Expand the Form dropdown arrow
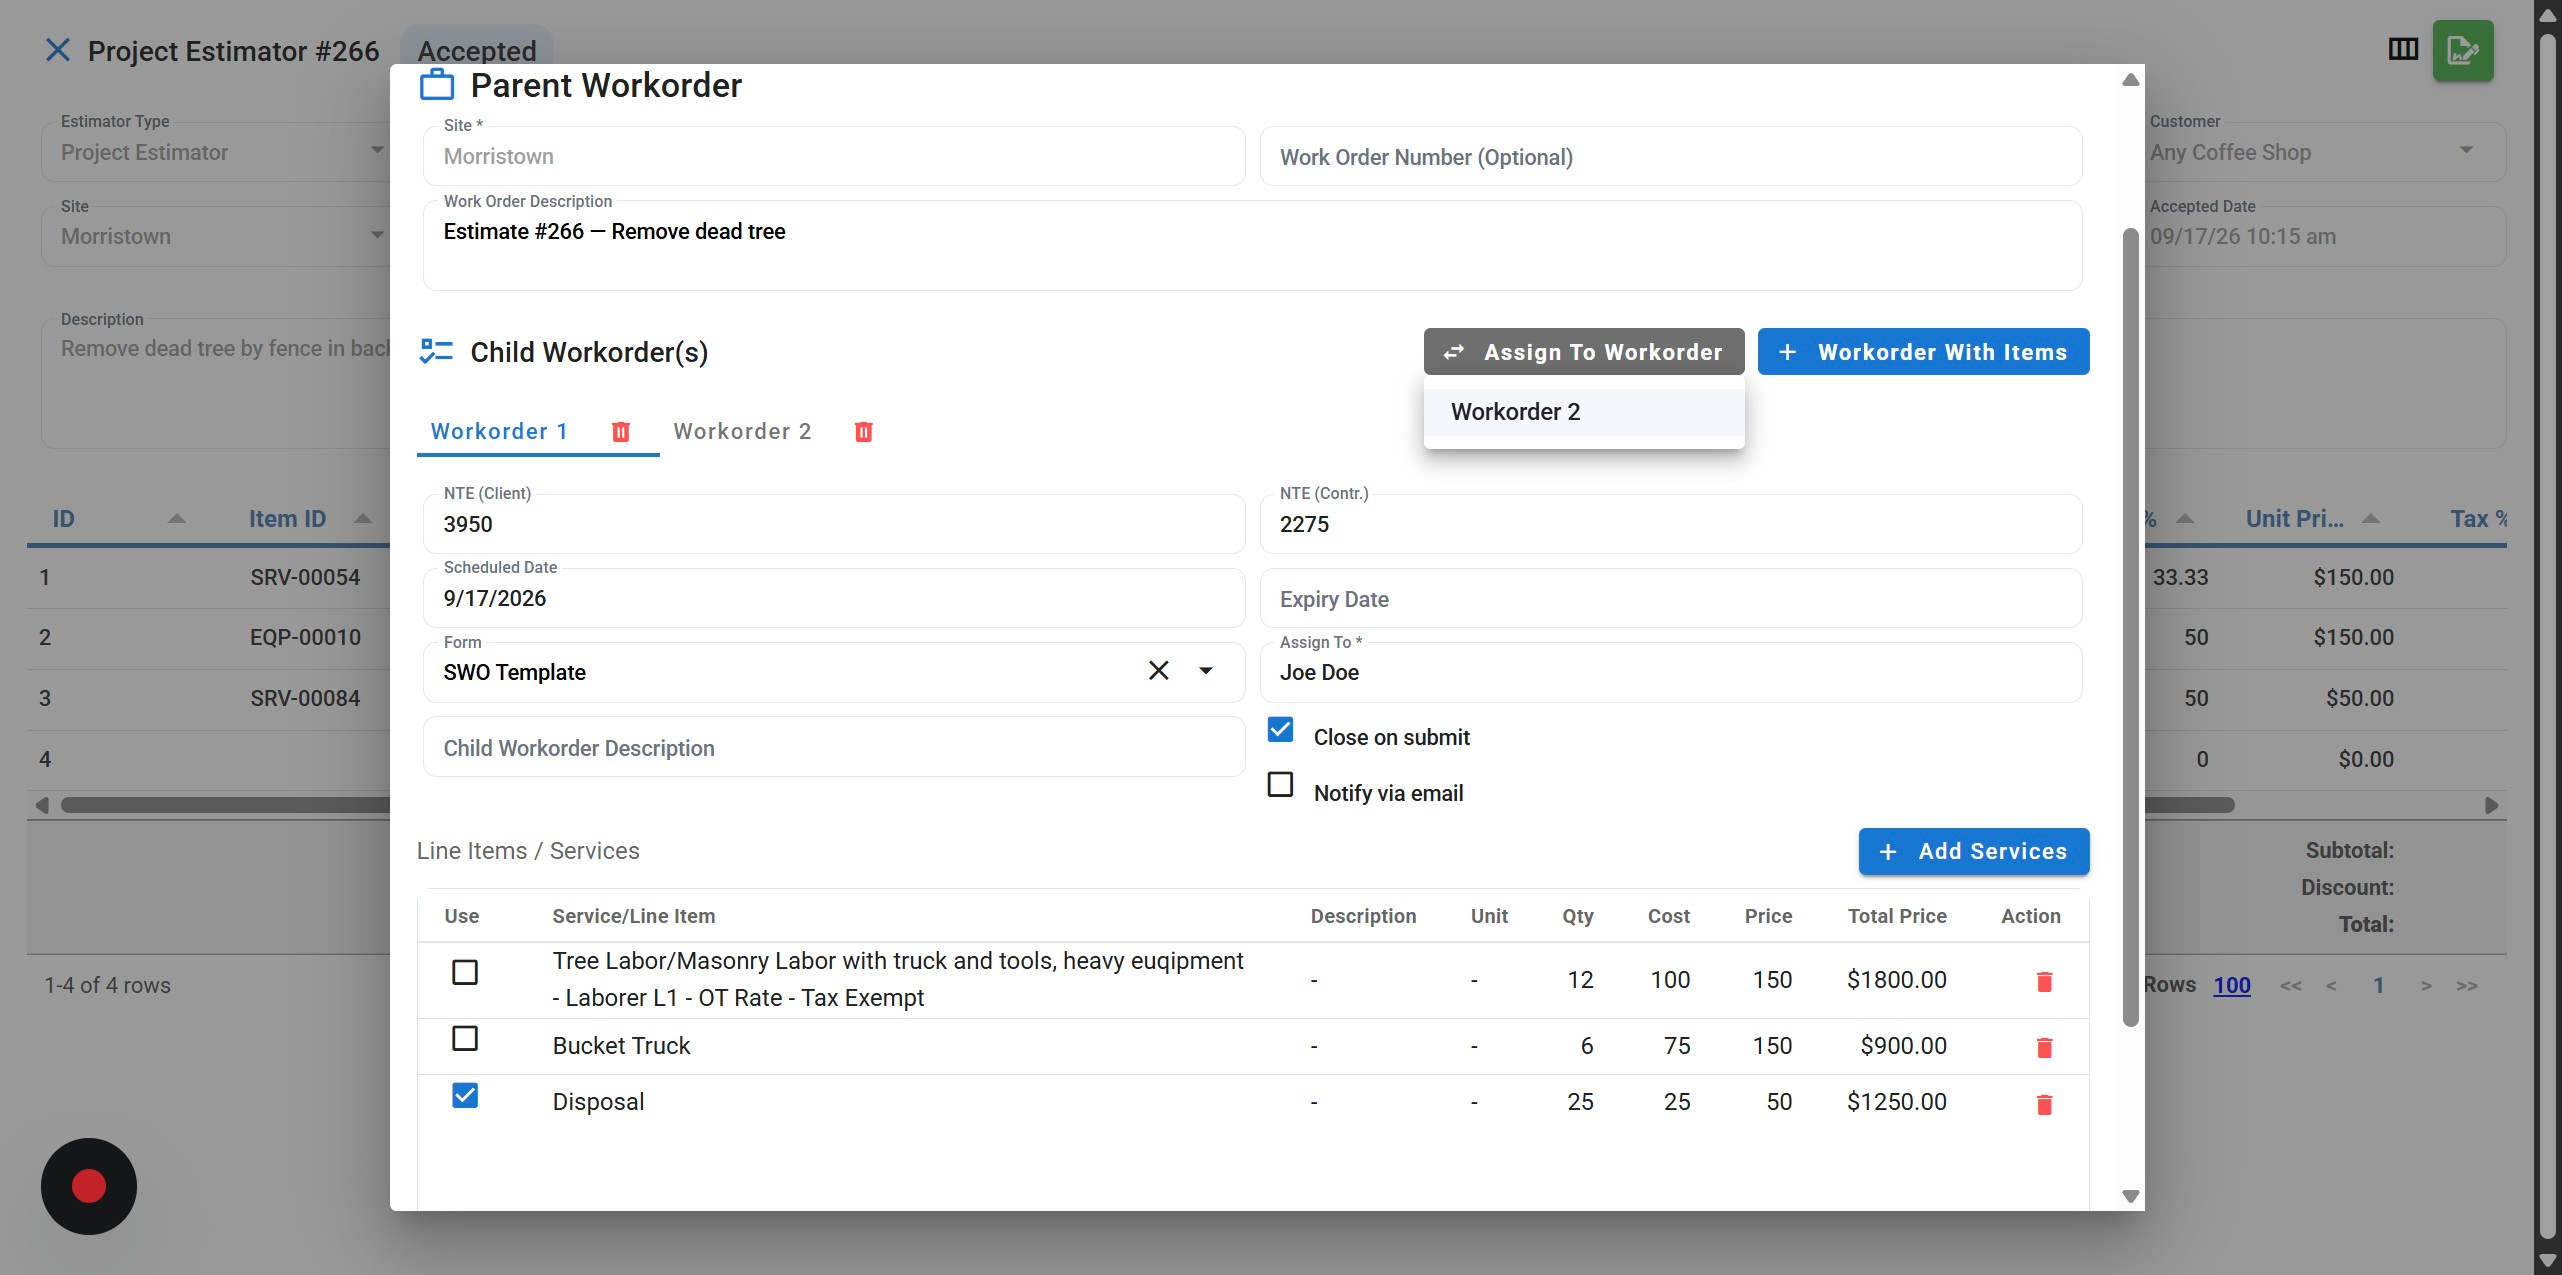 tap(1206, 671)
